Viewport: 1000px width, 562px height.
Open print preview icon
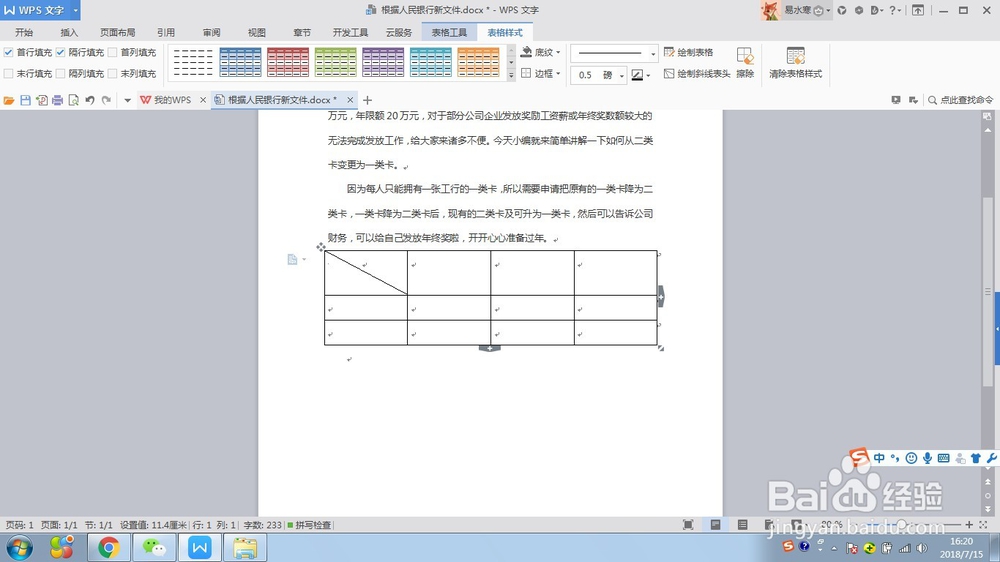coord(73,100)
